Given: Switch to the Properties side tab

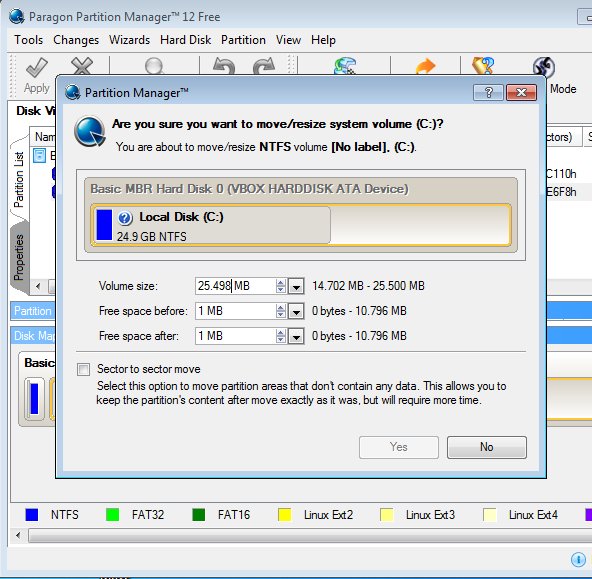Looking at the screenshot, I should tap(19, 257).
